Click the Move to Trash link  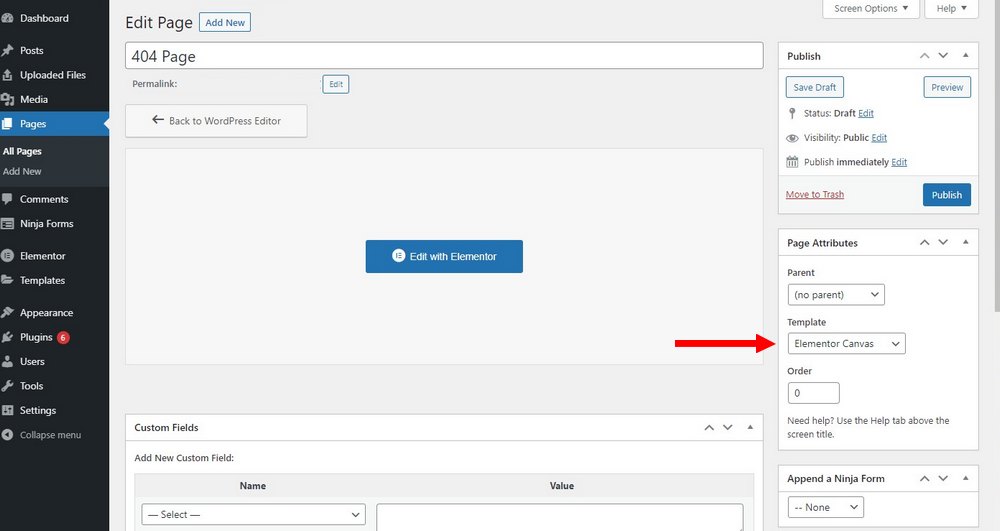point(814,195)
